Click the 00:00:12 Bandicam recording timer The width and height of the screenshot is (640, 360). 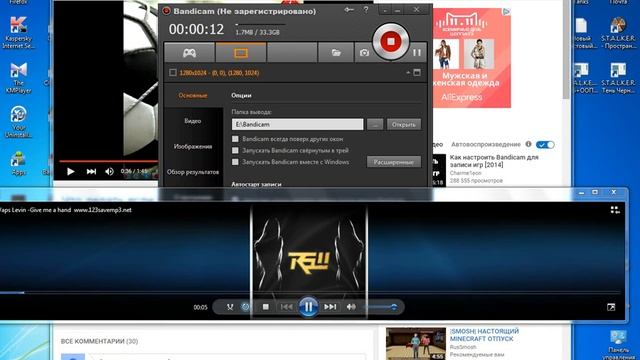tap(197, 29)
